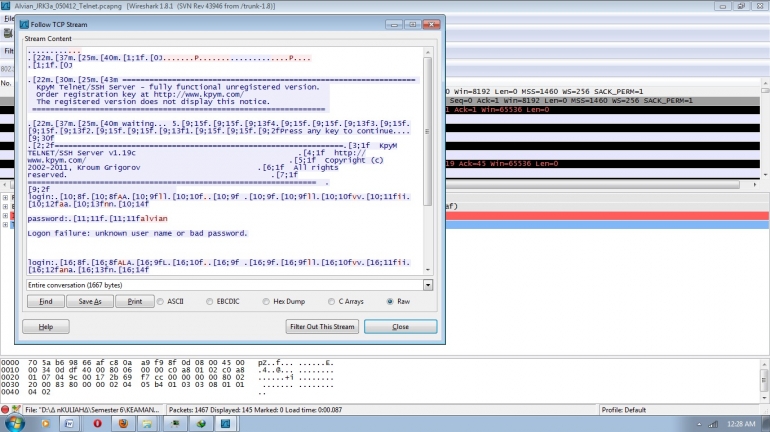Click the 'Stream Content' group label
This screenshot has height=432, width=770.
[x=48, y=39]
